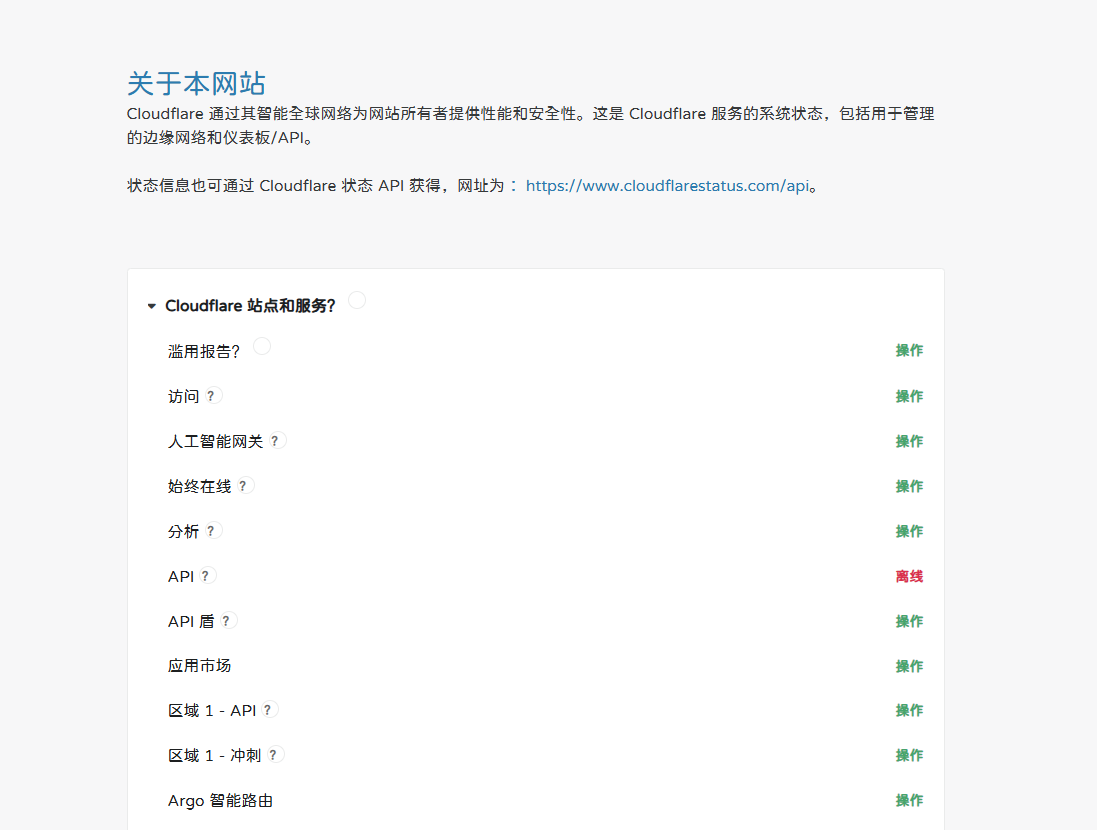Viewport: 1097px width, 830px height.
Task: Click the question mark beside 人工智能网关
Action: coord(275,441)
